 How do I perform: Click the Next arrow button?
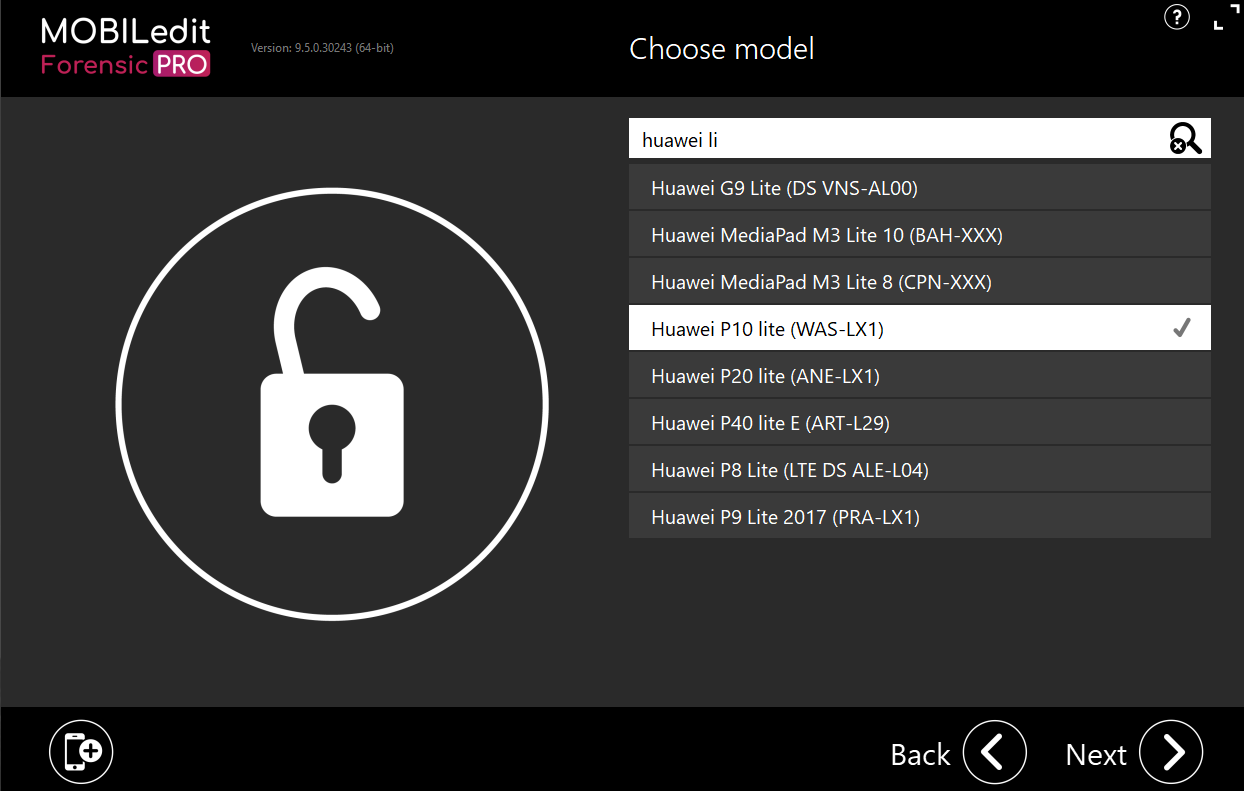click(1171, 752)
